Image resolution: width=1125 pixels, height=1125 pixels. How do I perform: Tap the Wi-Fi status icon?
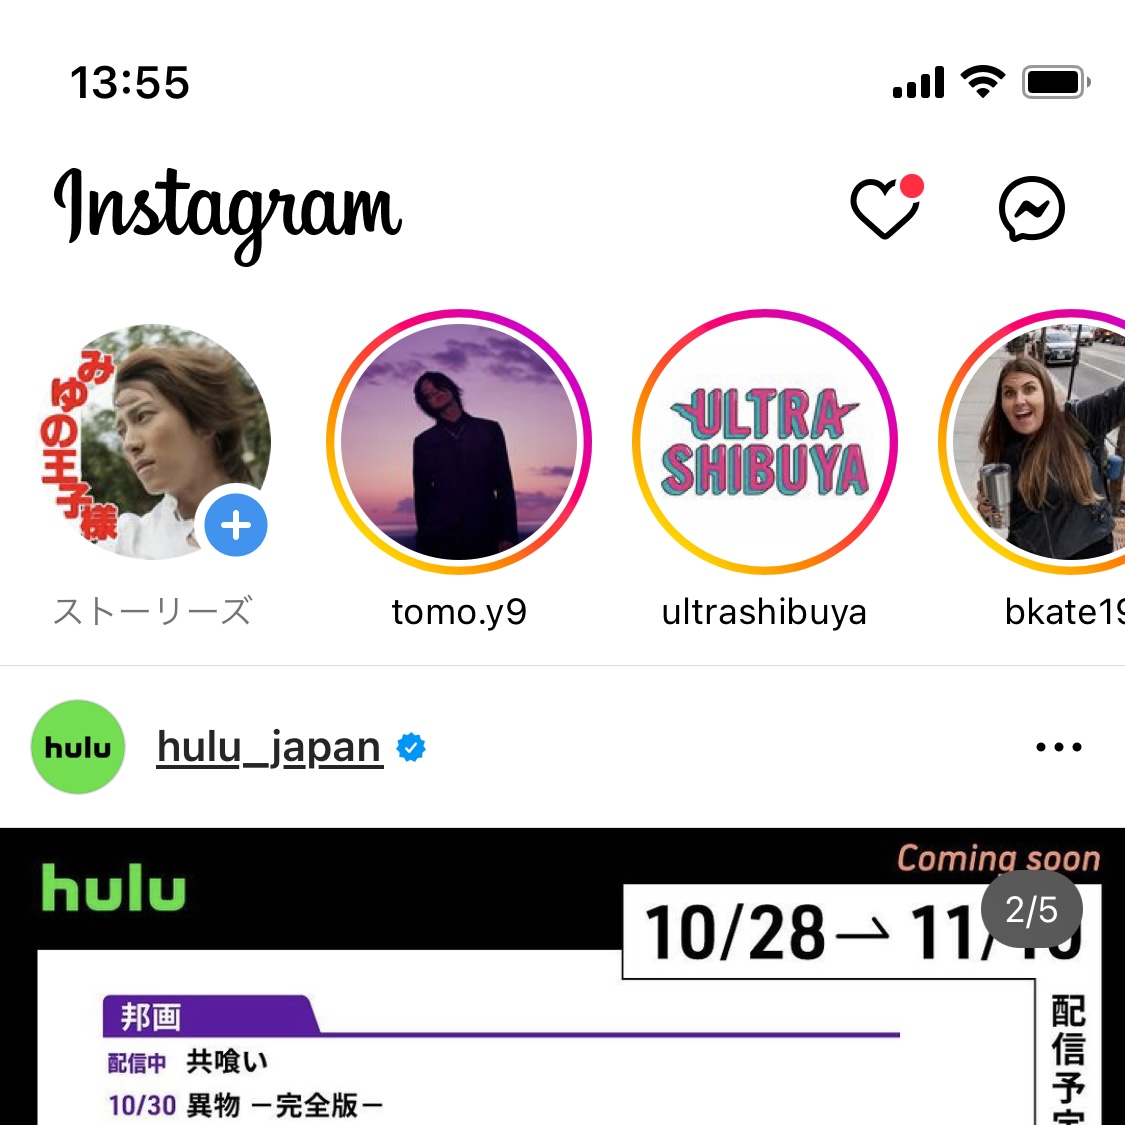coord(983,81)
